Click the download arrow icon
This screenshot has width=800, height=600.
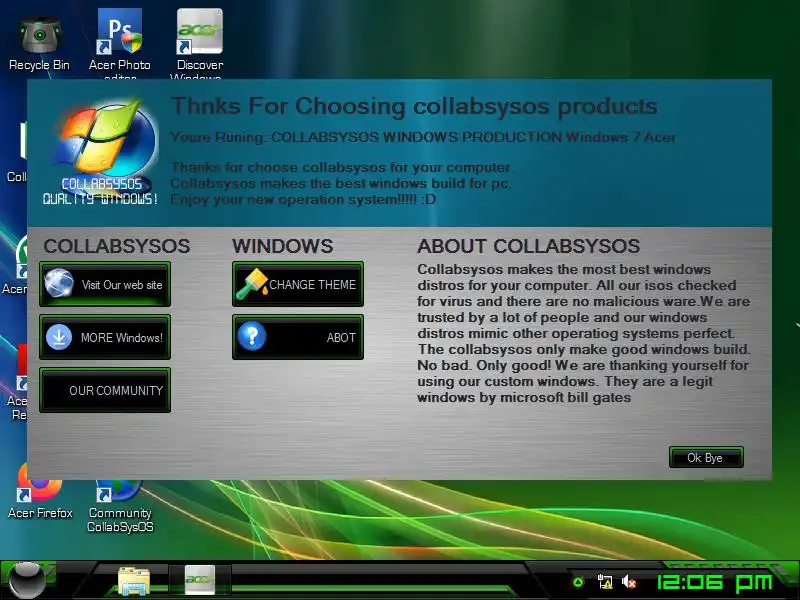pos(59,337)
